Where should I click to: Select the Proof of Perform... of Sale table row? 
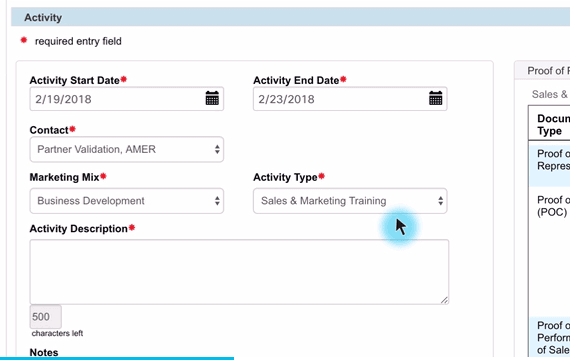550,337
